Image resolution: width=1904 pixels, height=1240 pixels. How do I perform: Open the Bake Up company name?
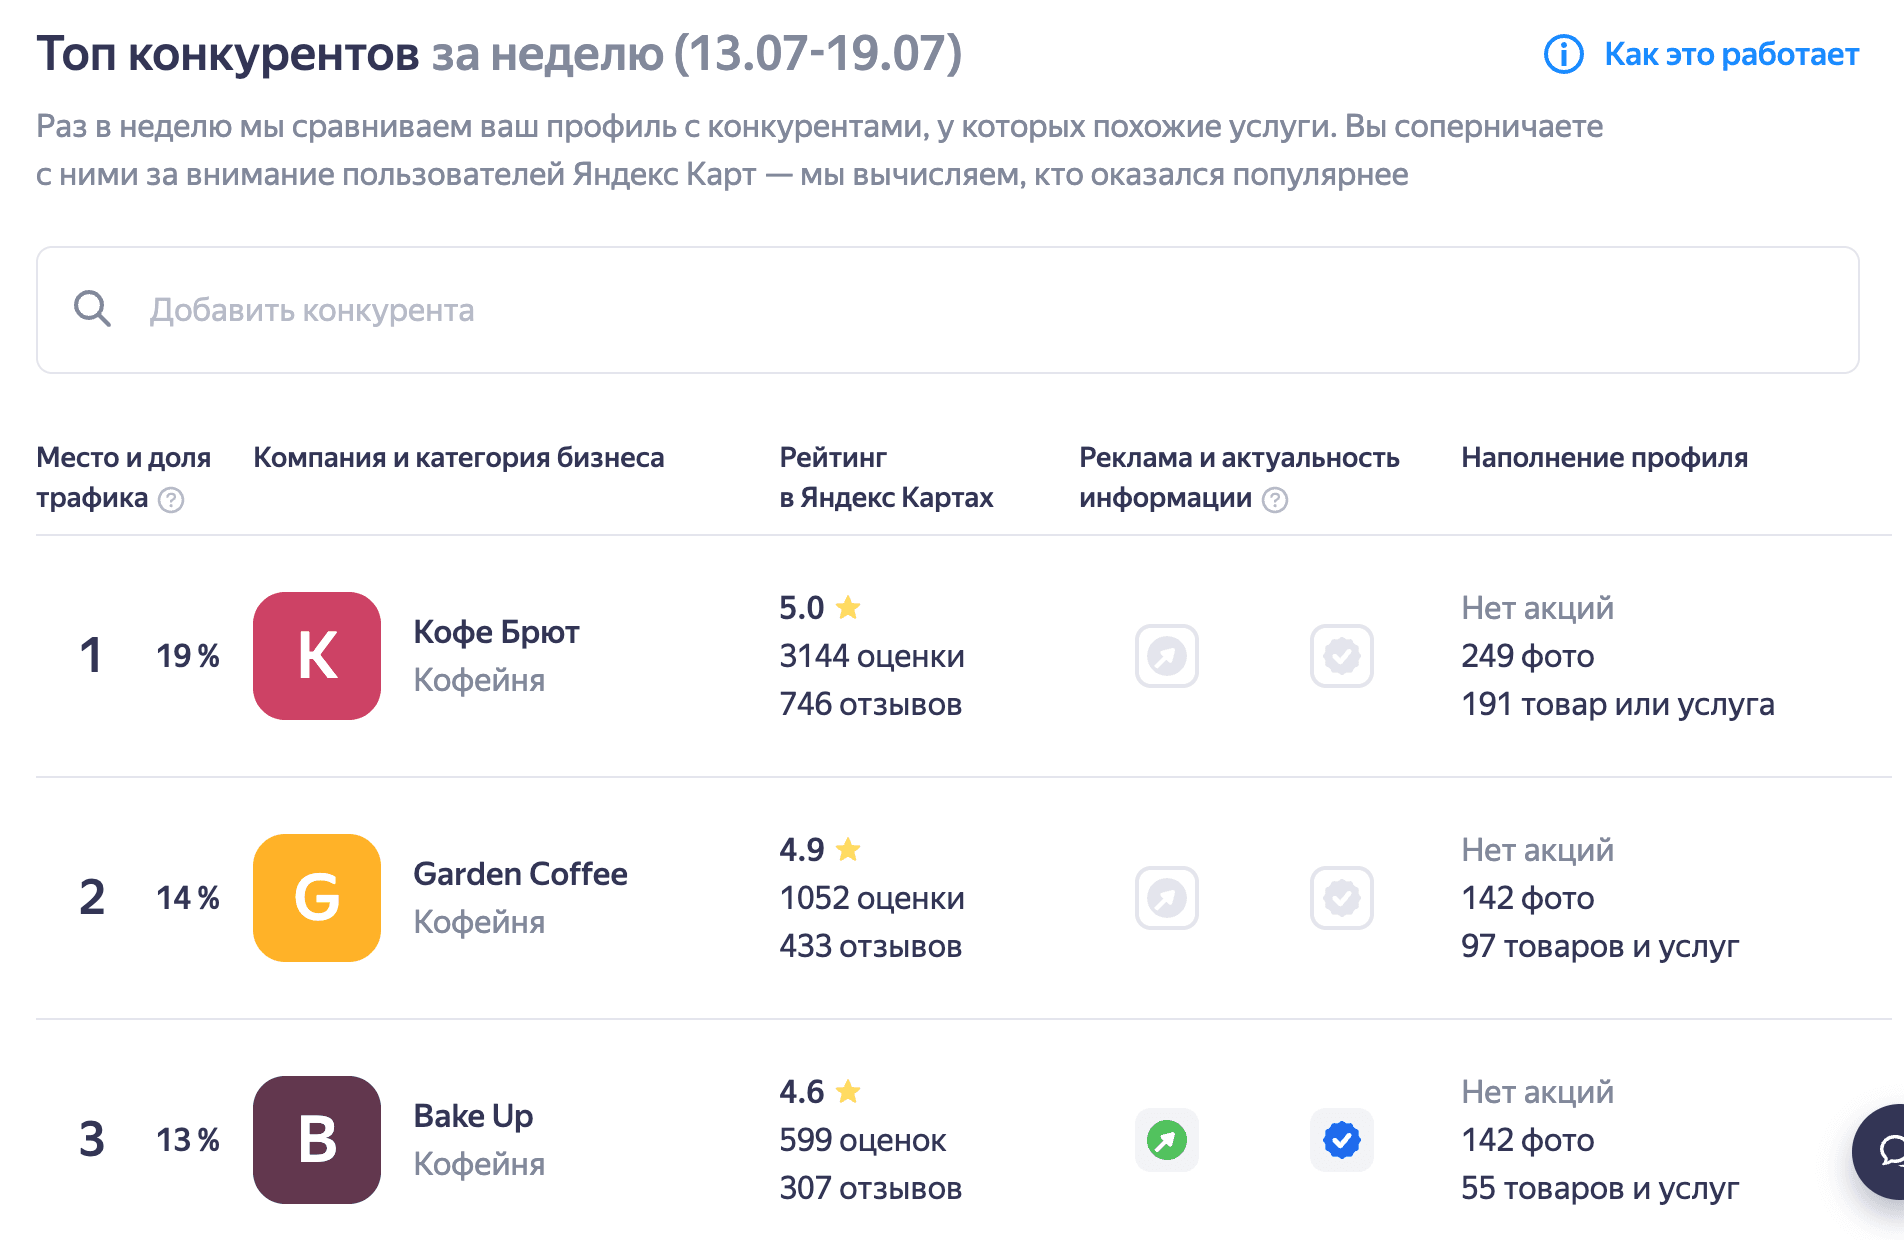point(473,1116)
